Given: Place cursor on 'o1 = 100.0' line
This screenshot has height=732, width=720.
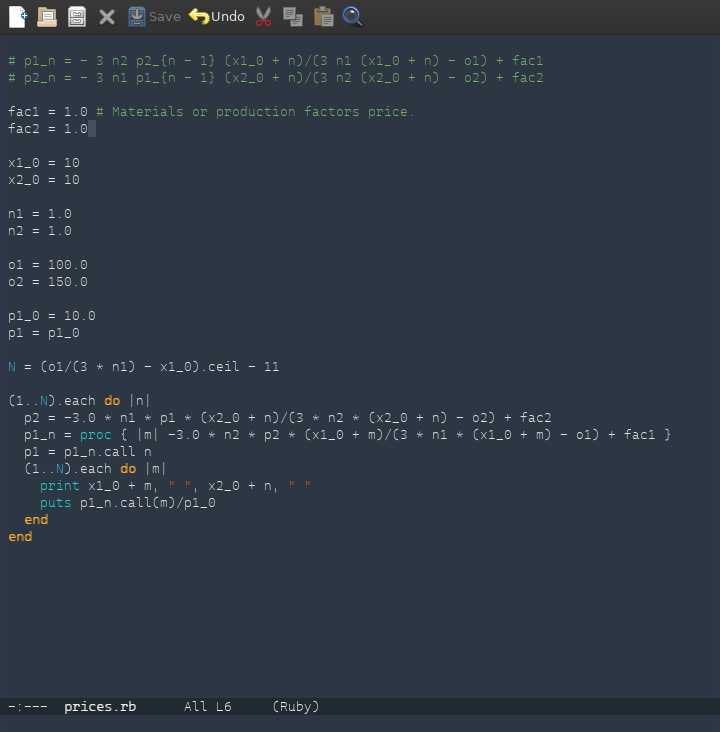Looking at the screenshot, I should tap(48, 265).
